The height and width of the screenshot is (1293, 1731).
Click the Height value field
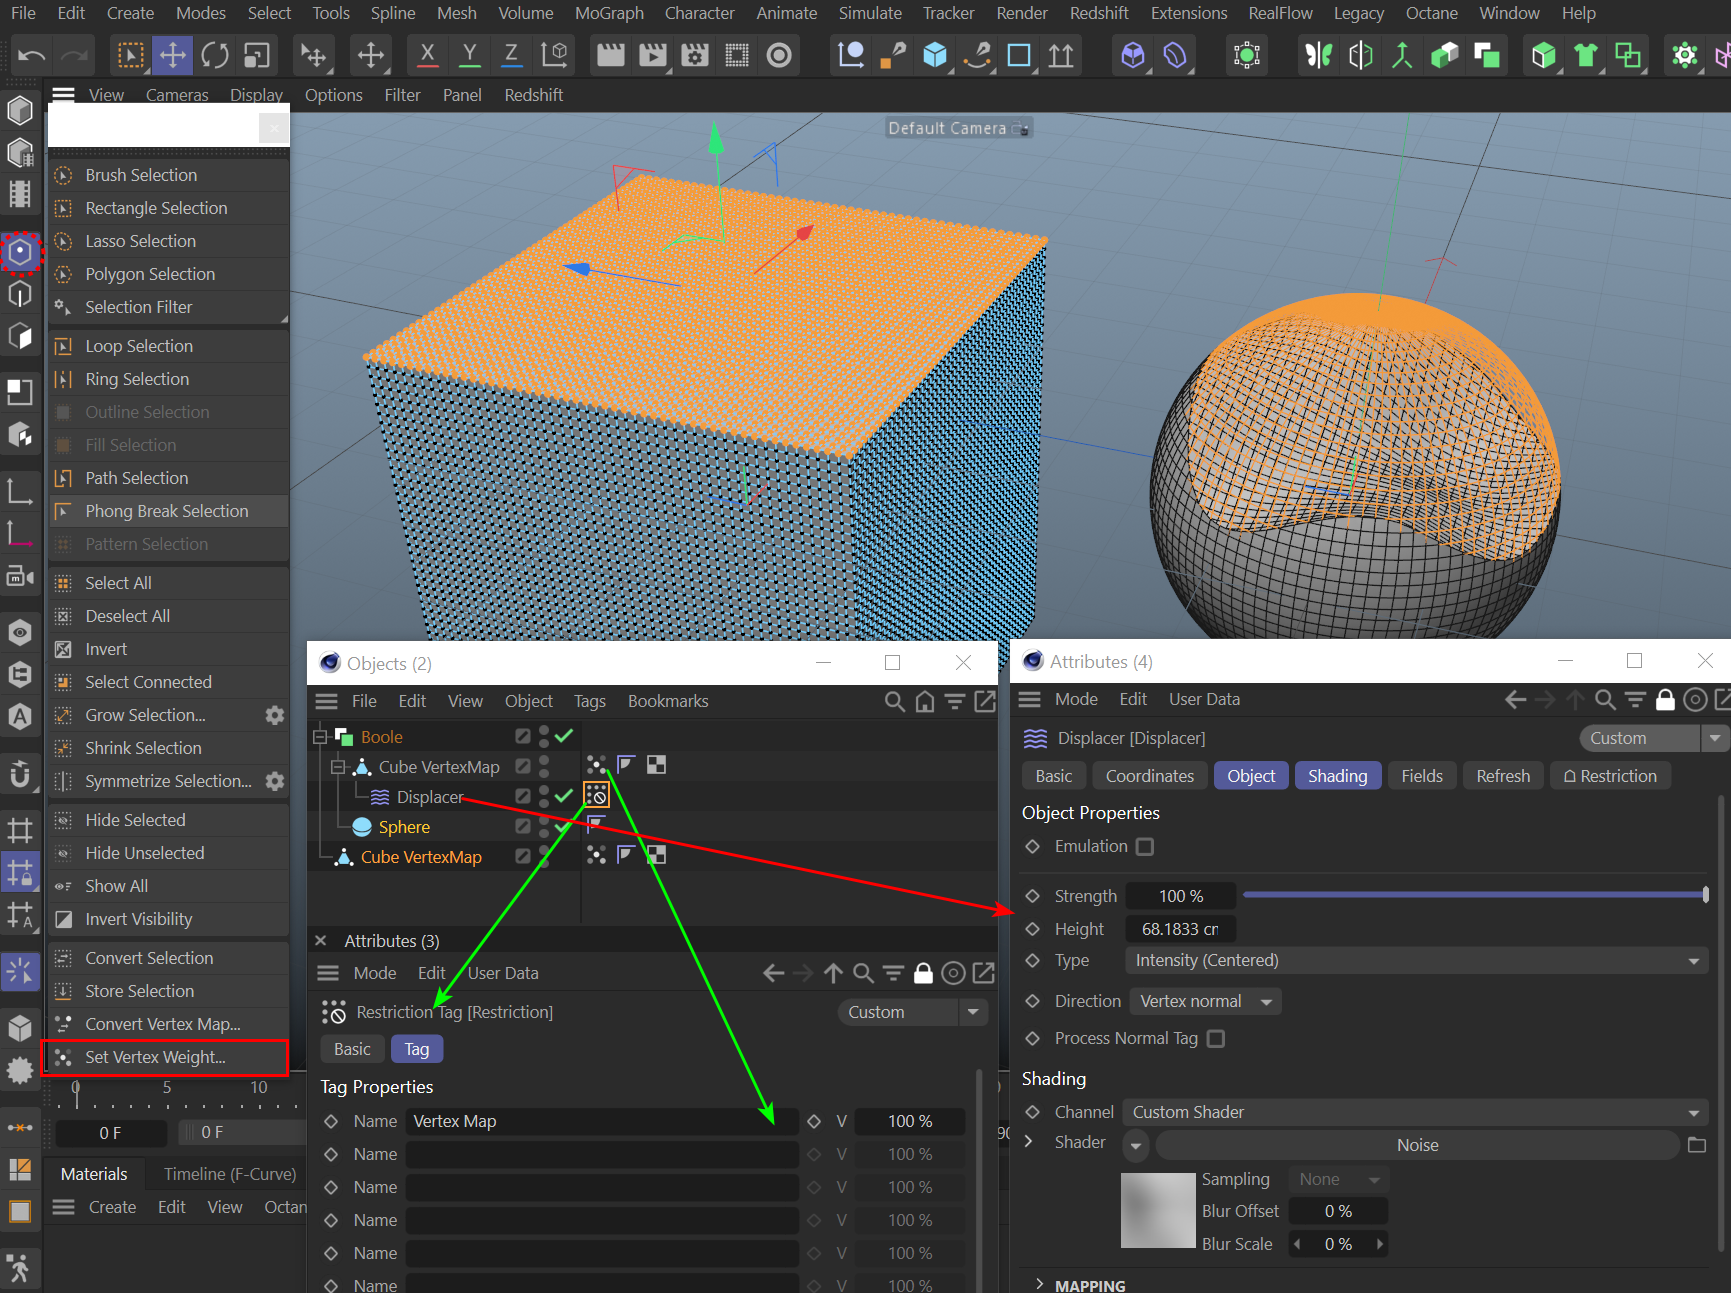(x=1181, y=929)
